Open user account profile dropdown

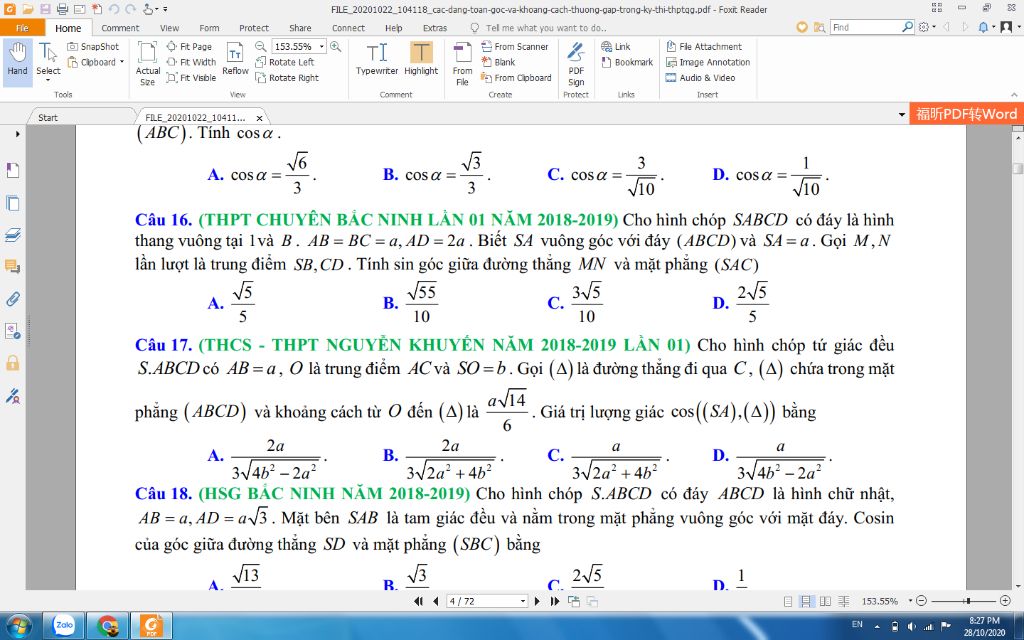point(1008,27)
